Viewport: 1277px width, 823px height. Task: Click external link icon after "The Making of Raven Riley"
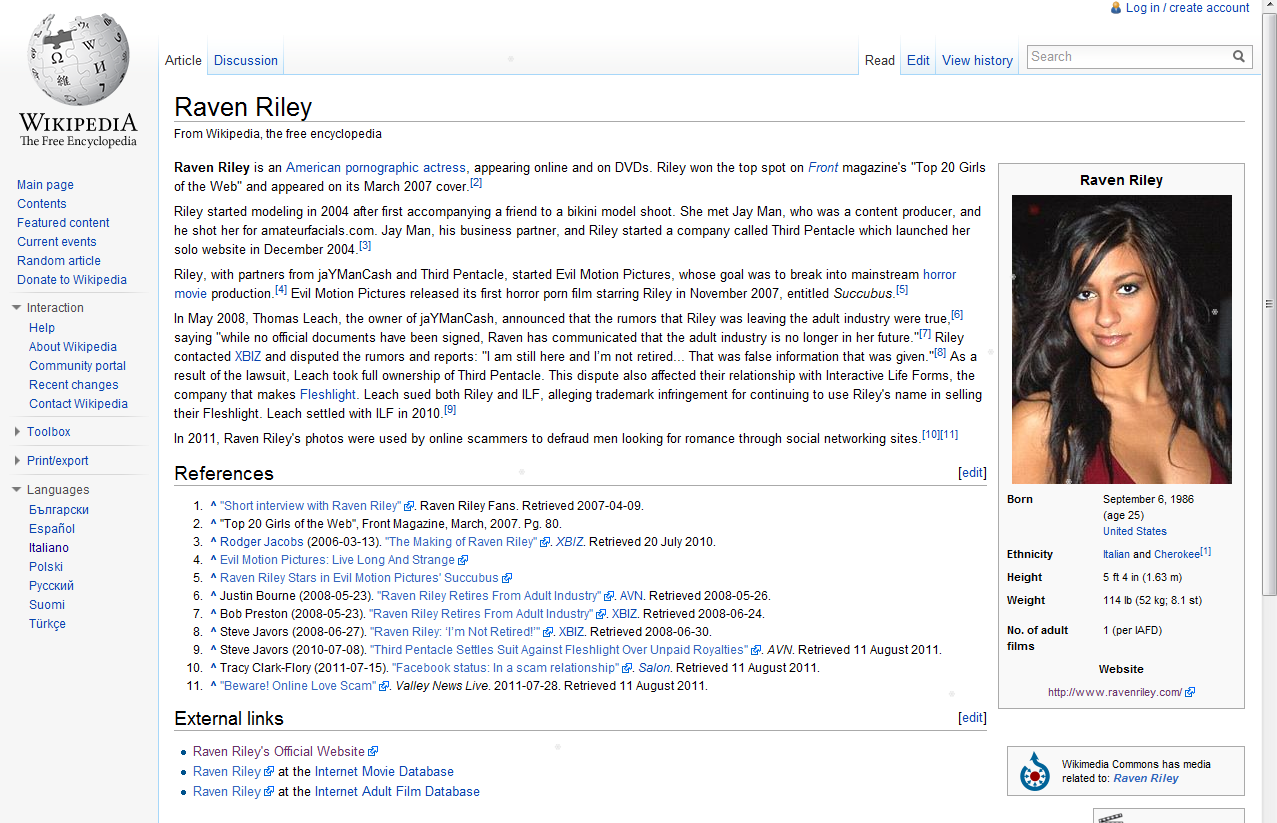545,542
